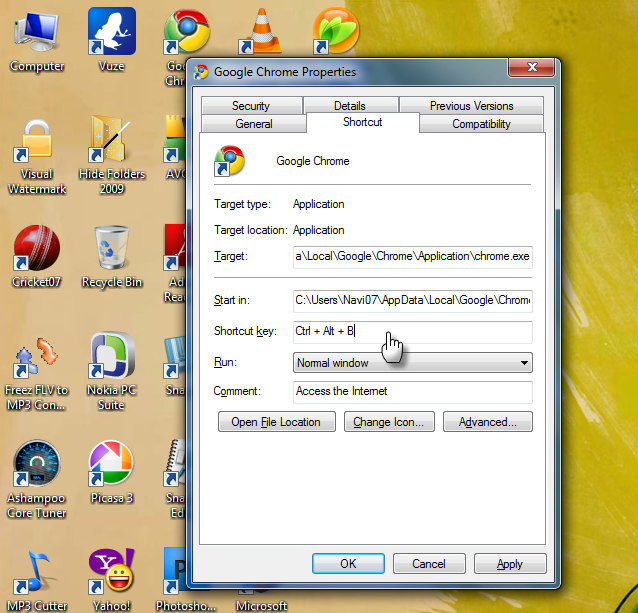Open the Compatibility tab
The image size is (638, 613).
click(481, 124)
